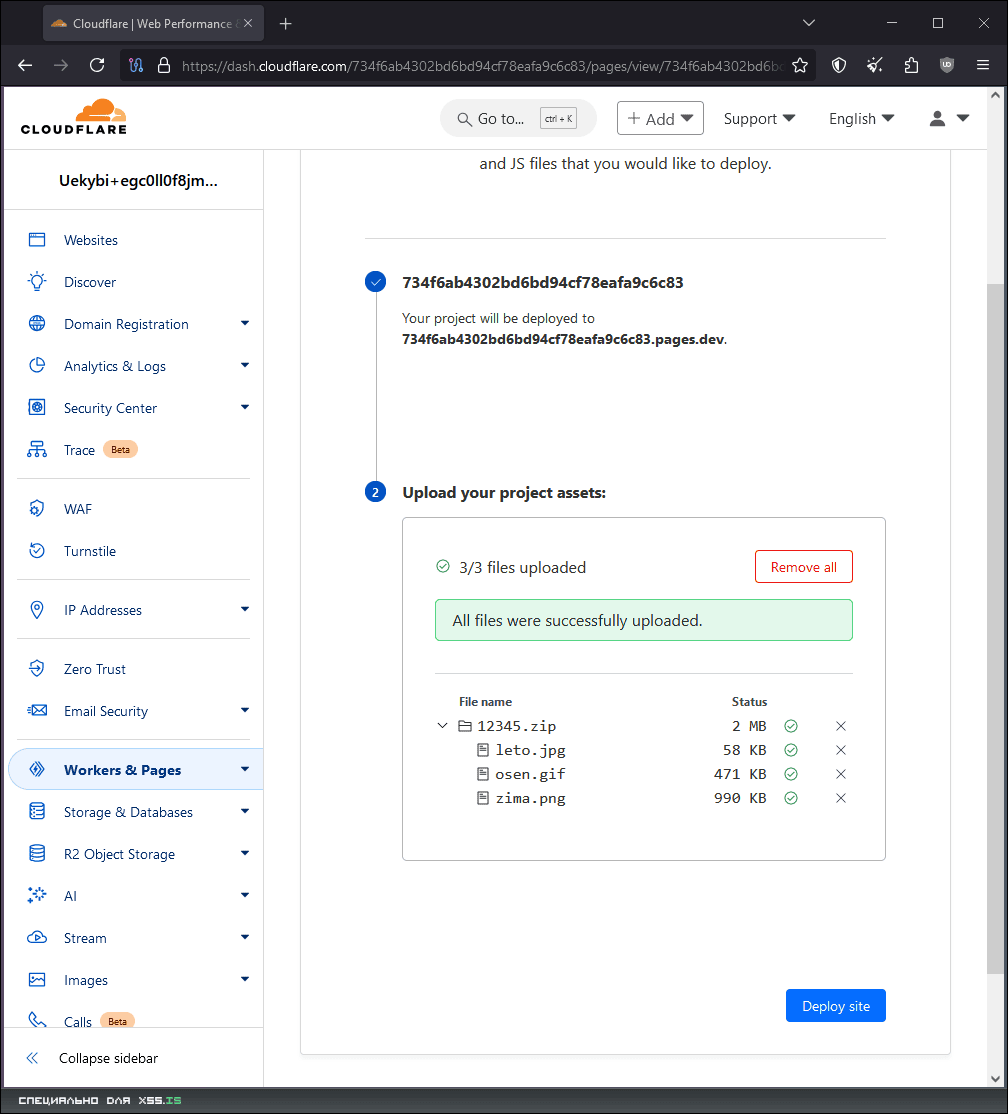
Task: Remove 12345.zip folder with its X
Action: (x=841, y=726)
